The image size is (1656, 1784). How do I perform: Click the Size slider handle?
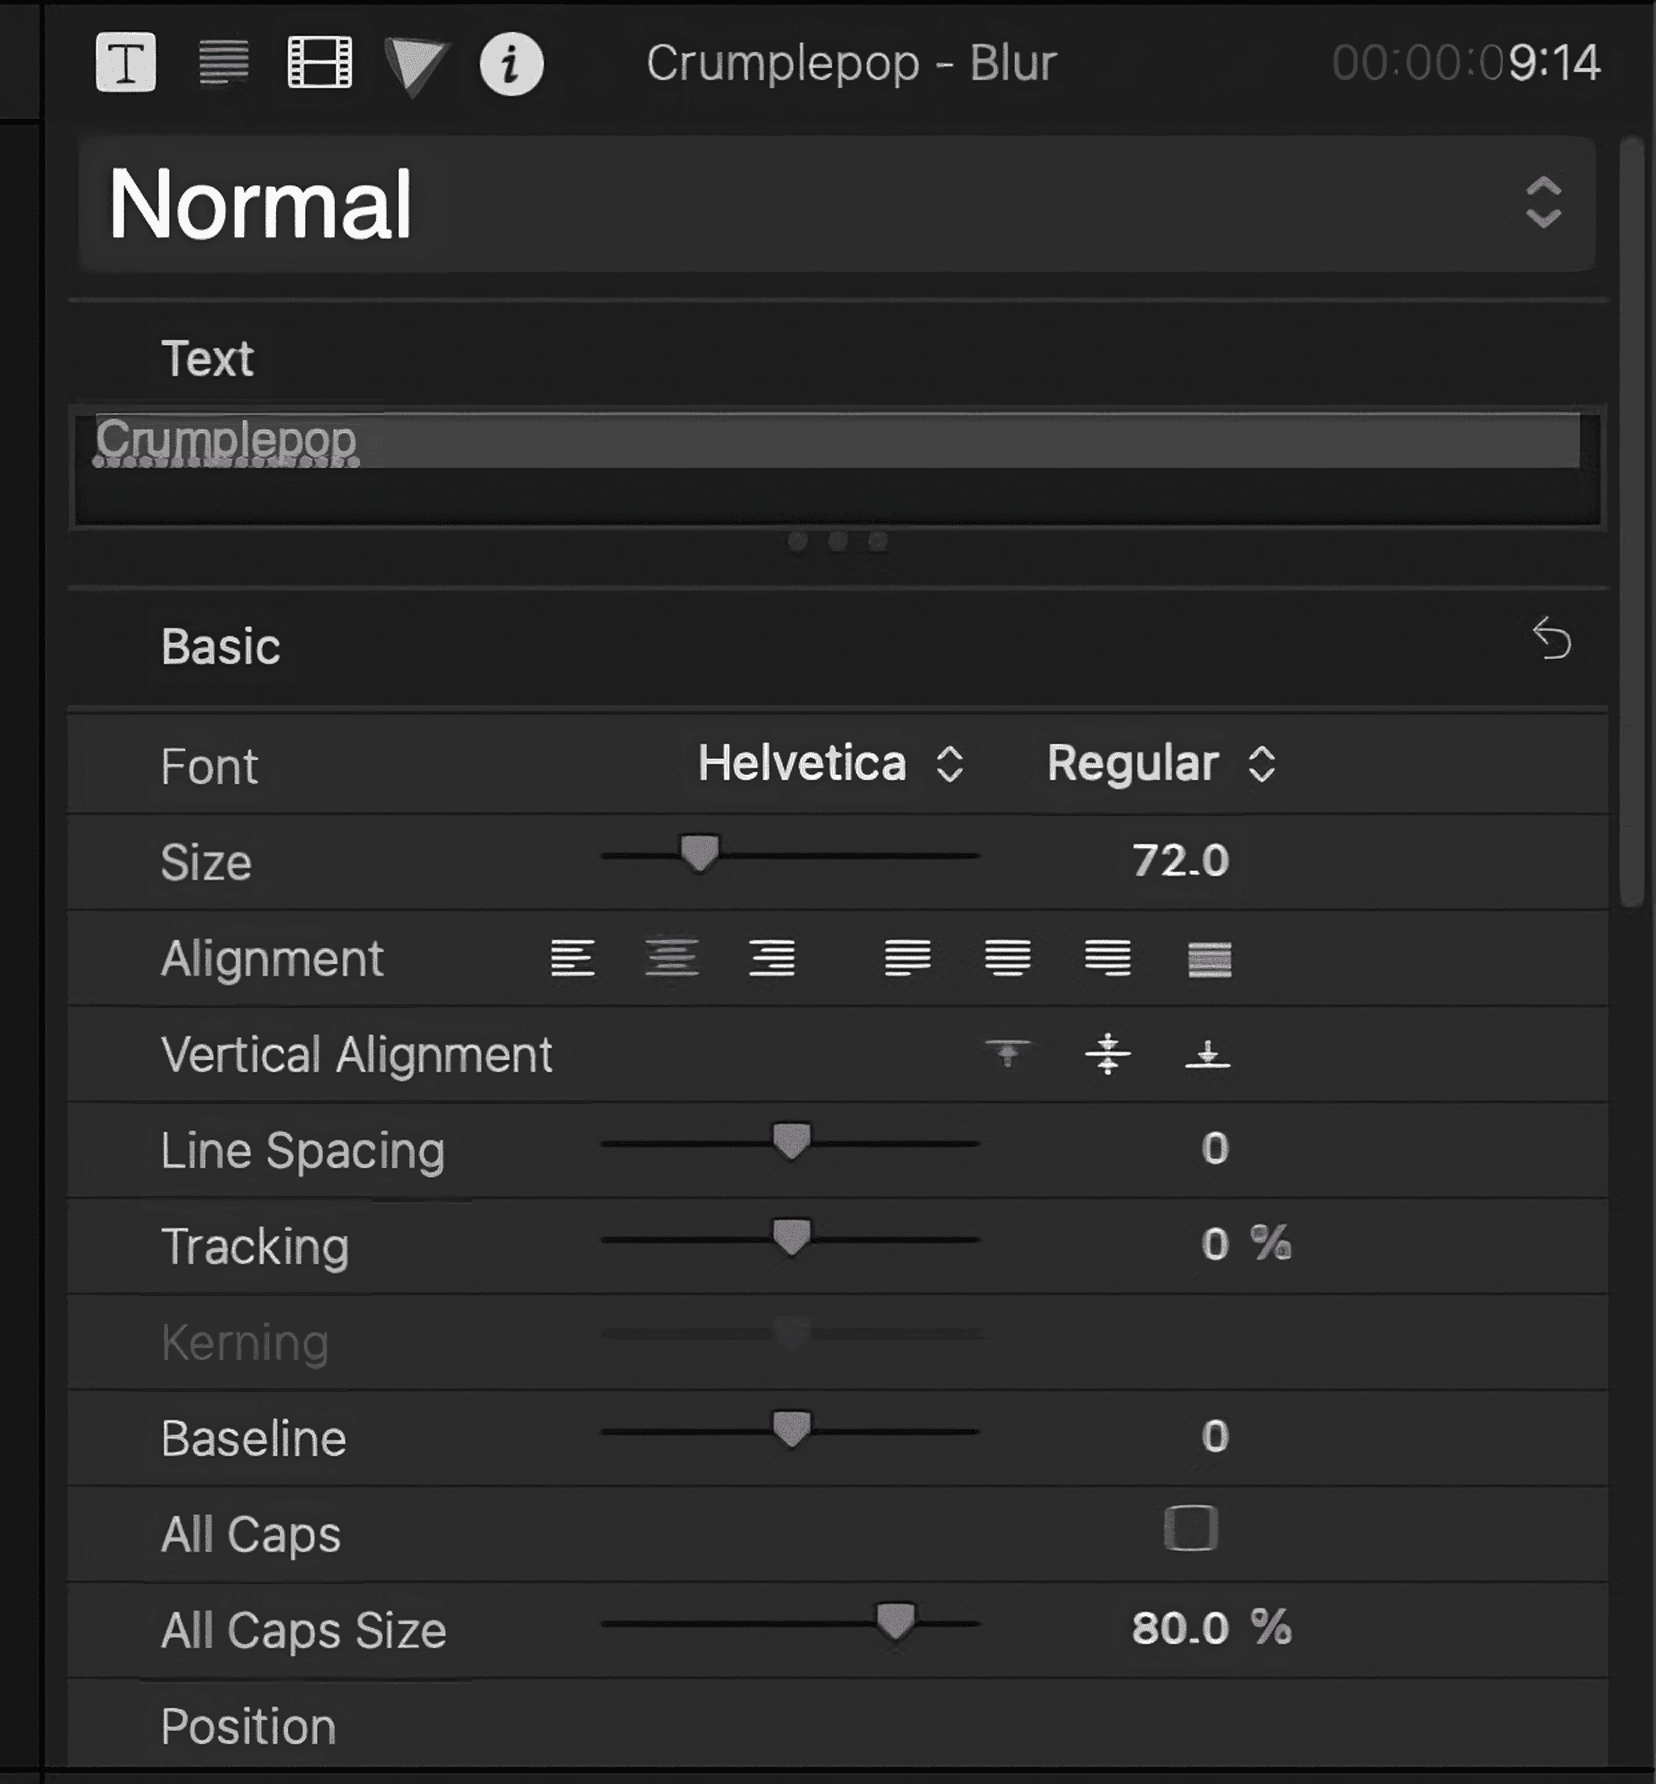coord(699,855)
